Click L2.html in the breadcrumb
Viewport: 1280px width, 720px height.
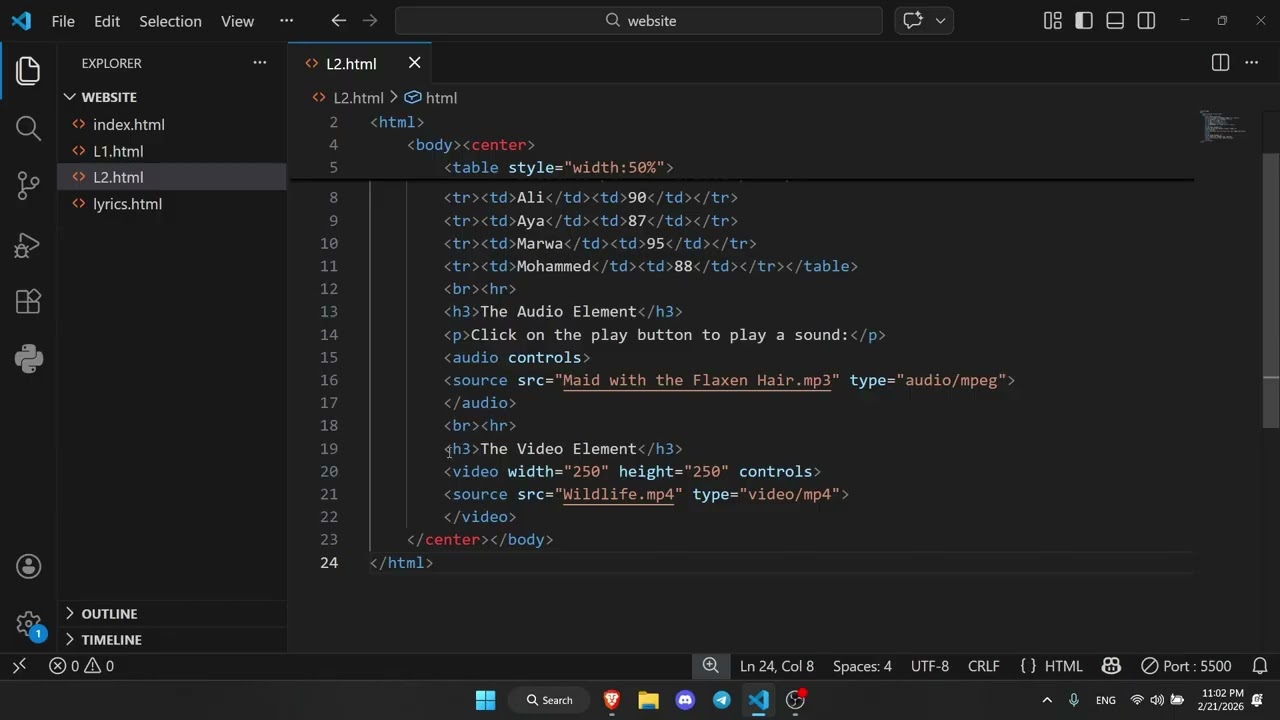(x=358, y=98)
